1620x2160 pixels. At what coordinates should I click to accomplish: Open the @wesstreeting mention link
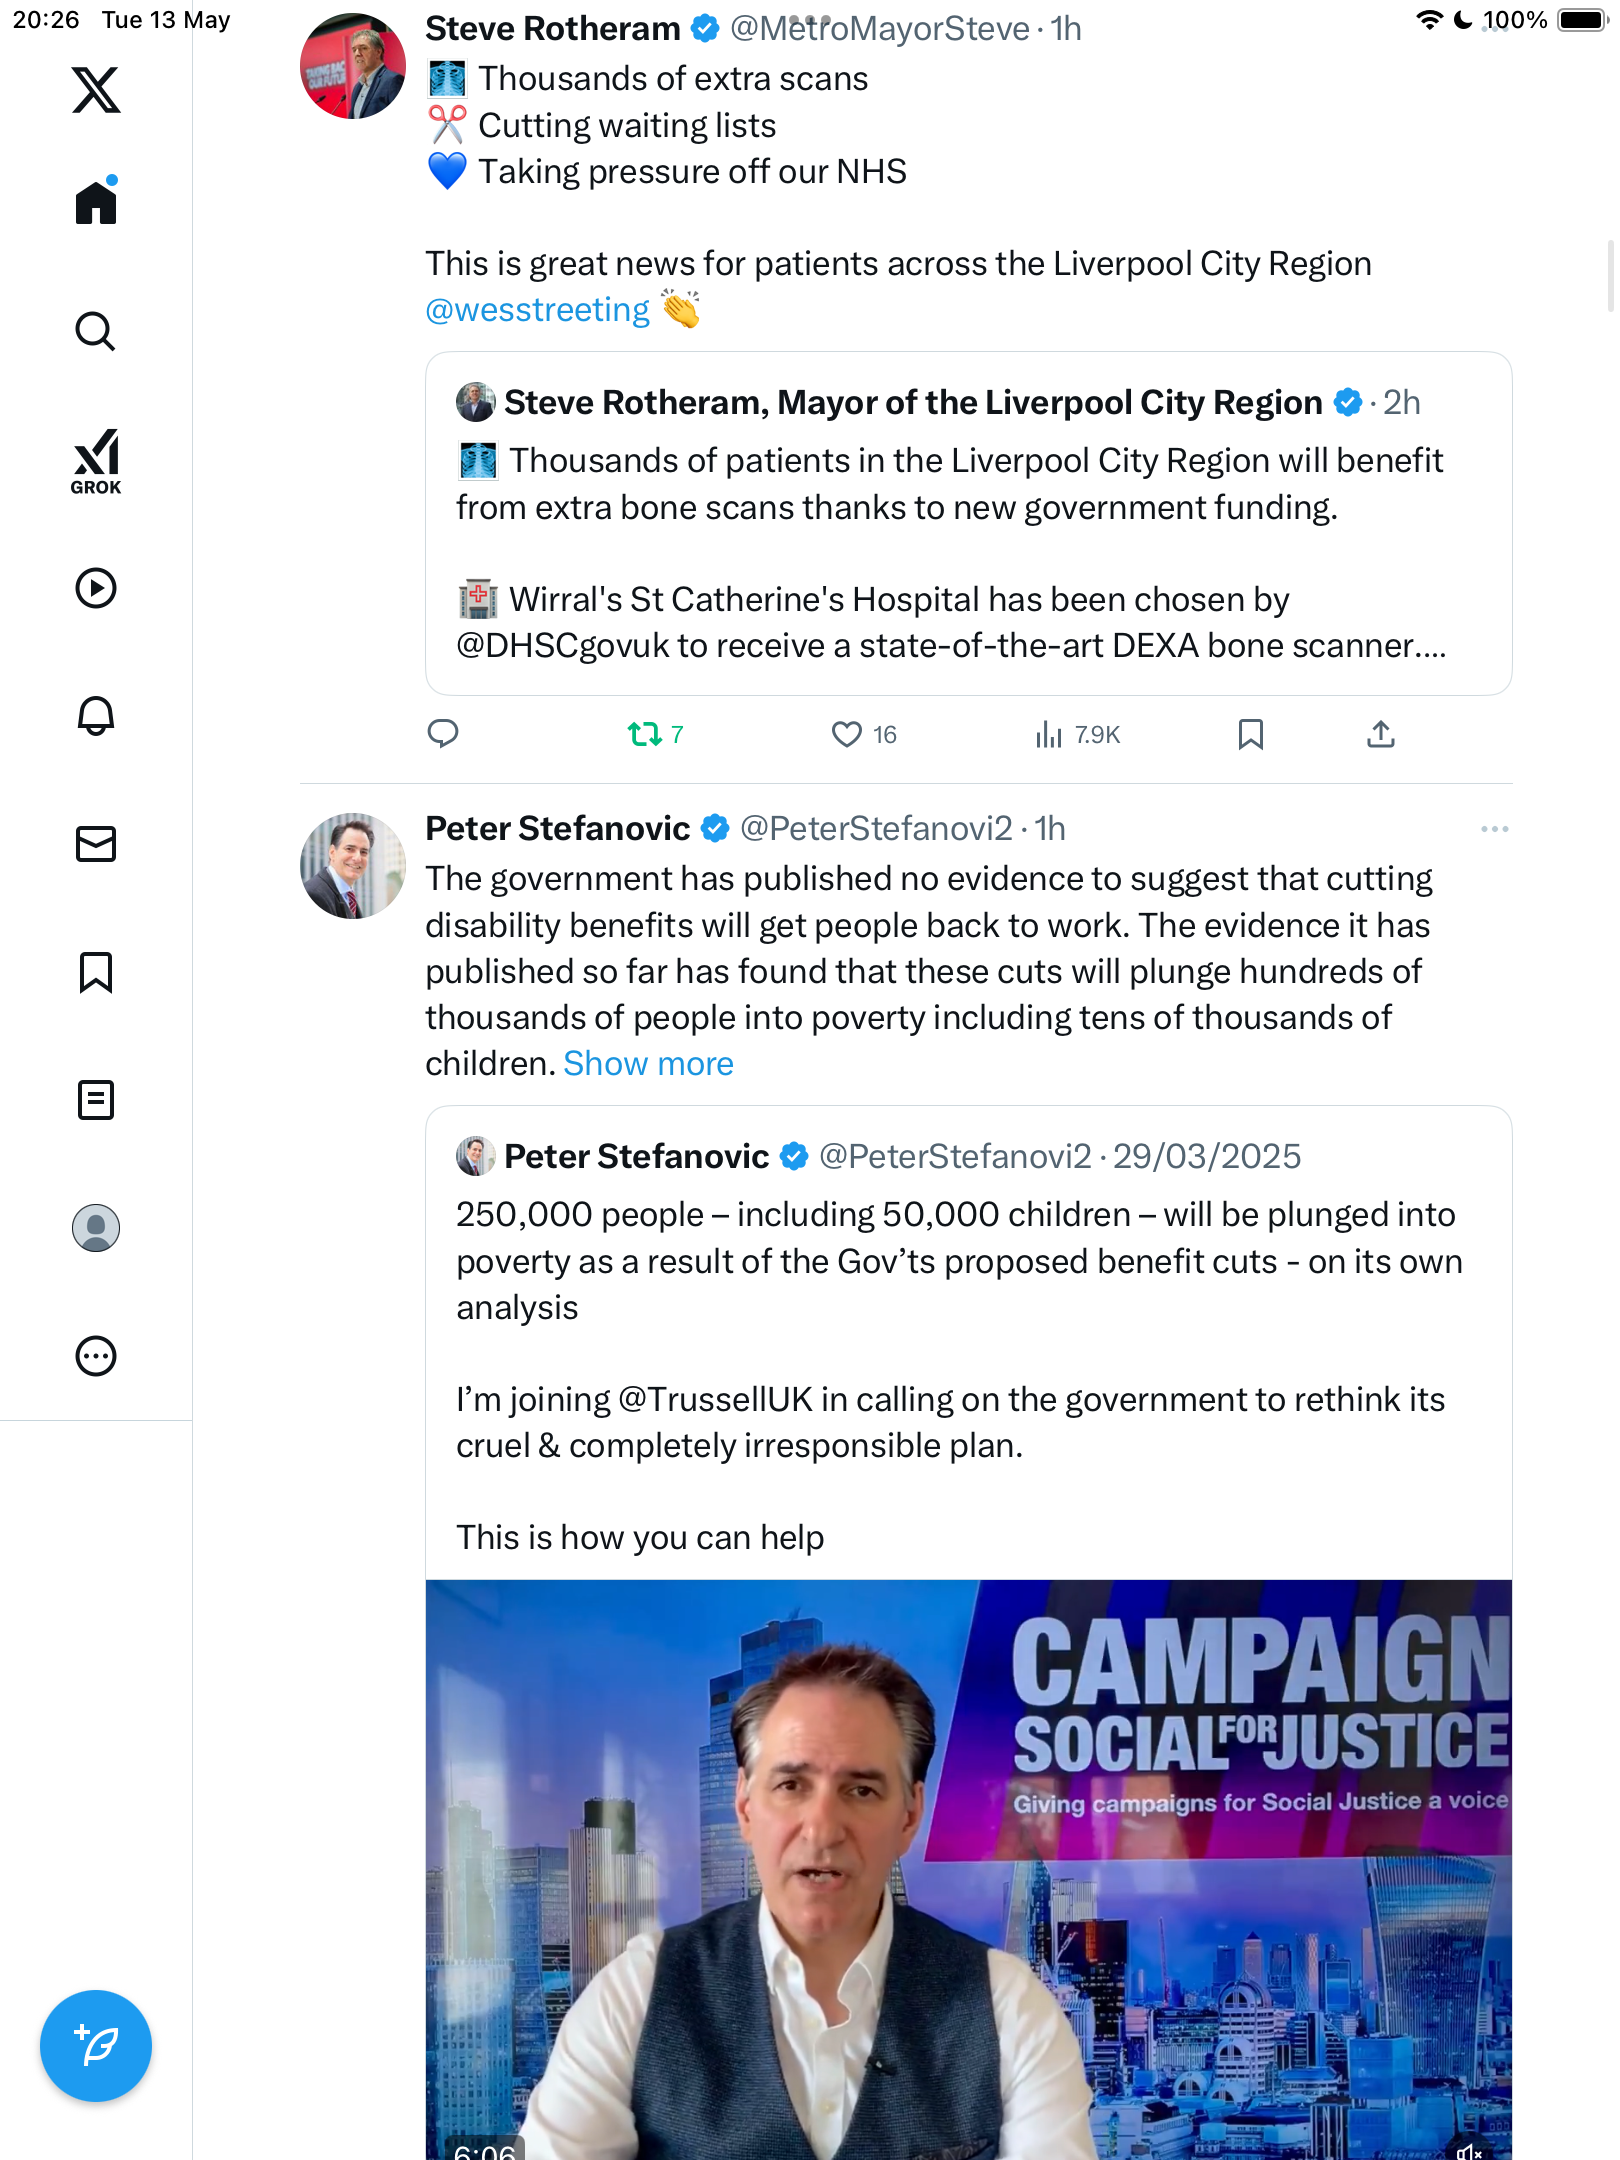click(x=537, y=310)
